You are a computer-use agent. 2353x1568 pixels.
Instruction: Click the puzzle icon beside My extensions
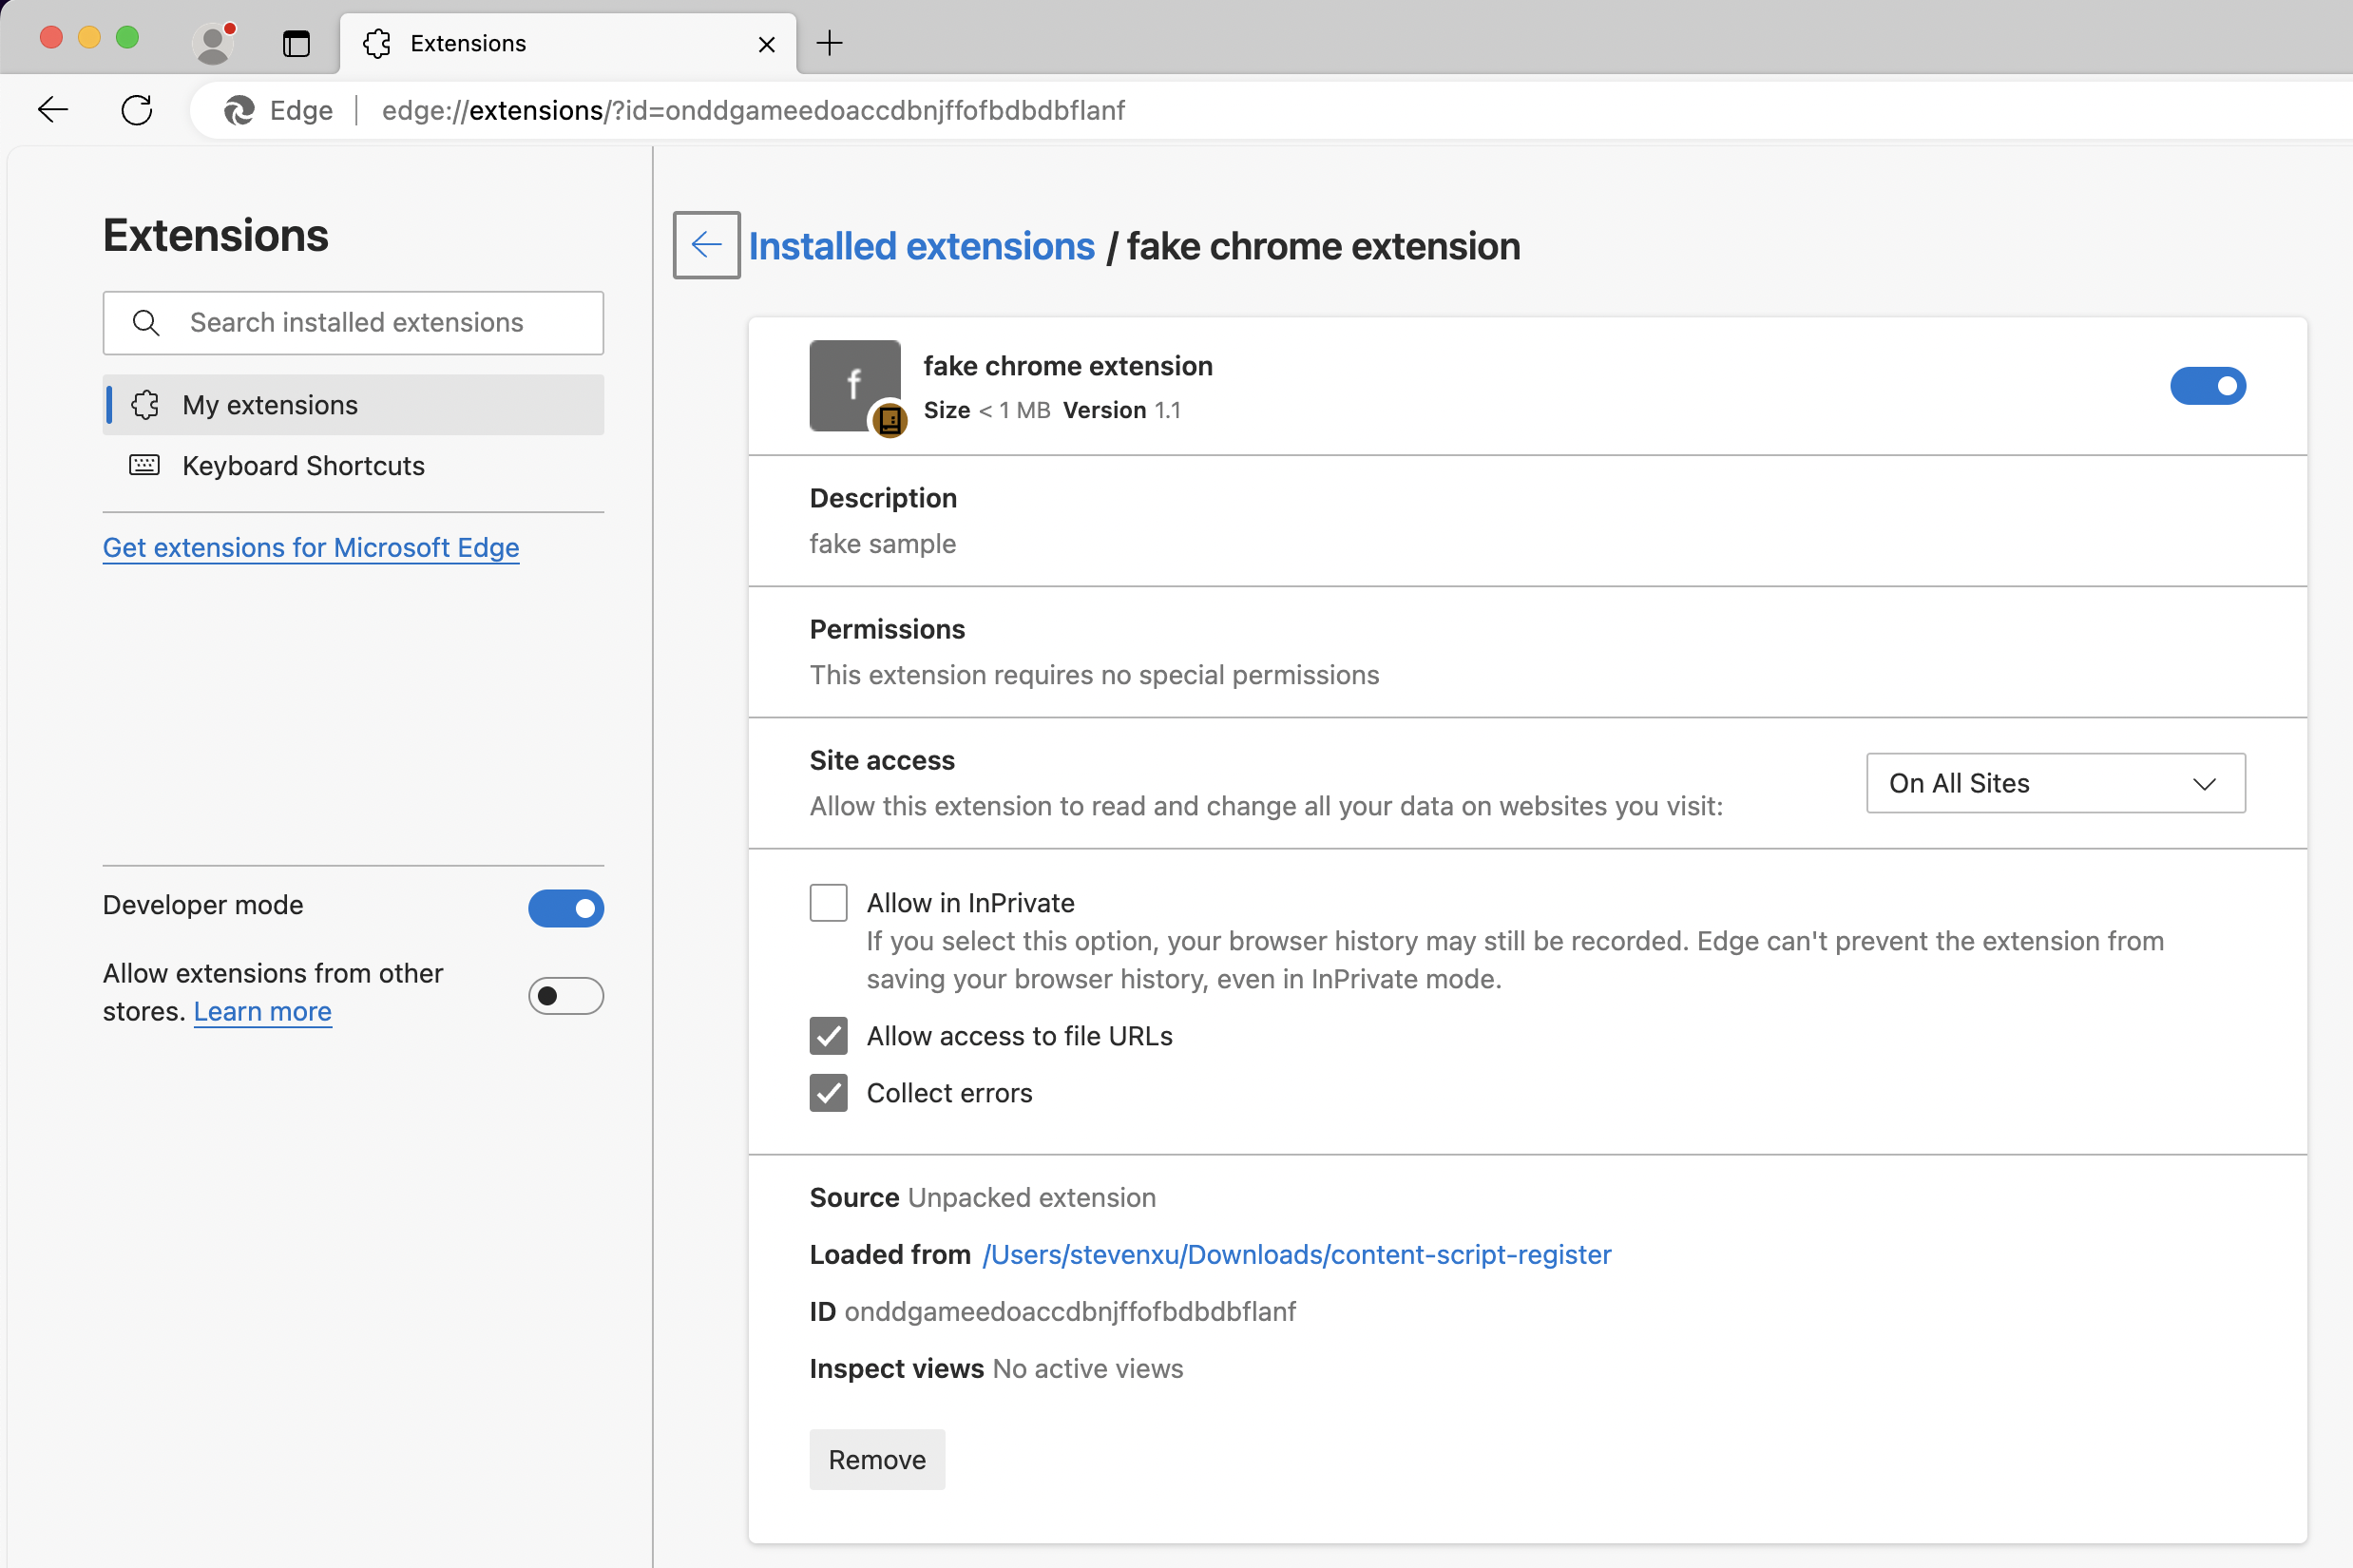point(145,404)
